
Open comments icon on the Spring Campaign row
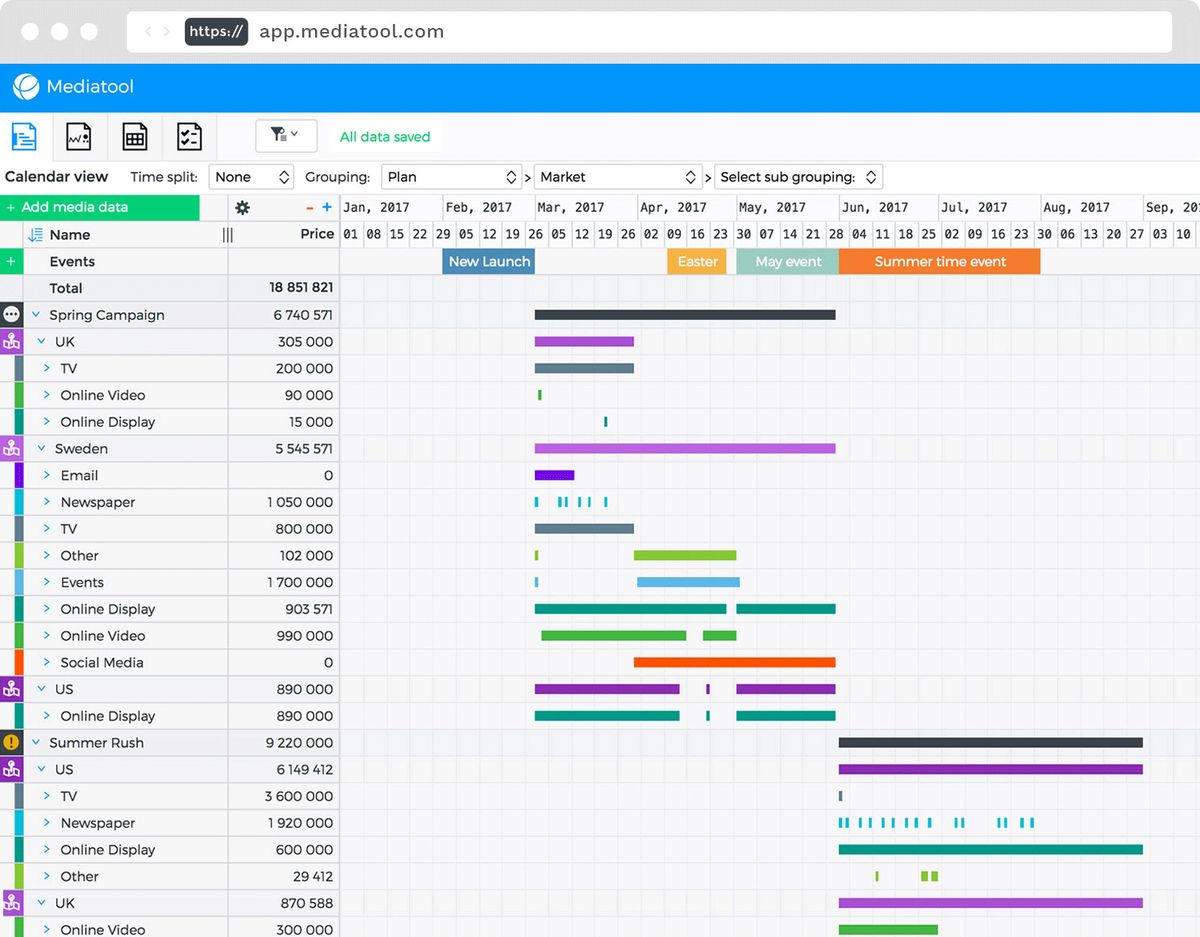click(x=10, y=314)
